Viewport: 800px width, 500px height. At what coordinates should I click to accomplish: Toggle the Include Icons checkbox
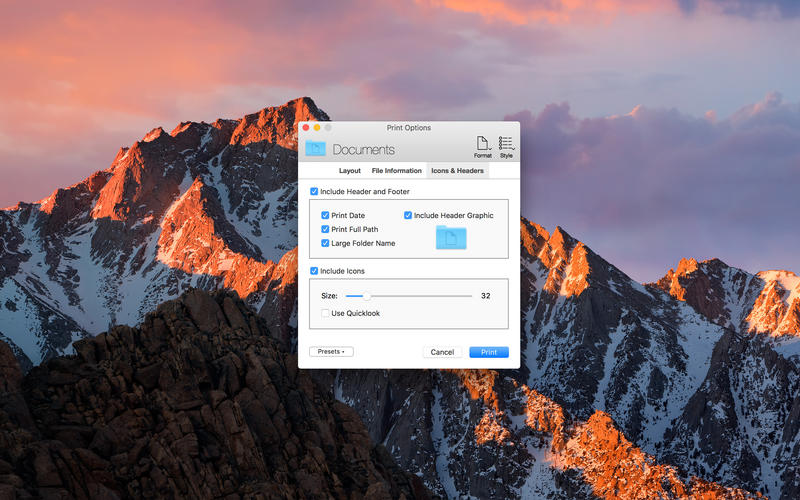click(x=314, y=271)
